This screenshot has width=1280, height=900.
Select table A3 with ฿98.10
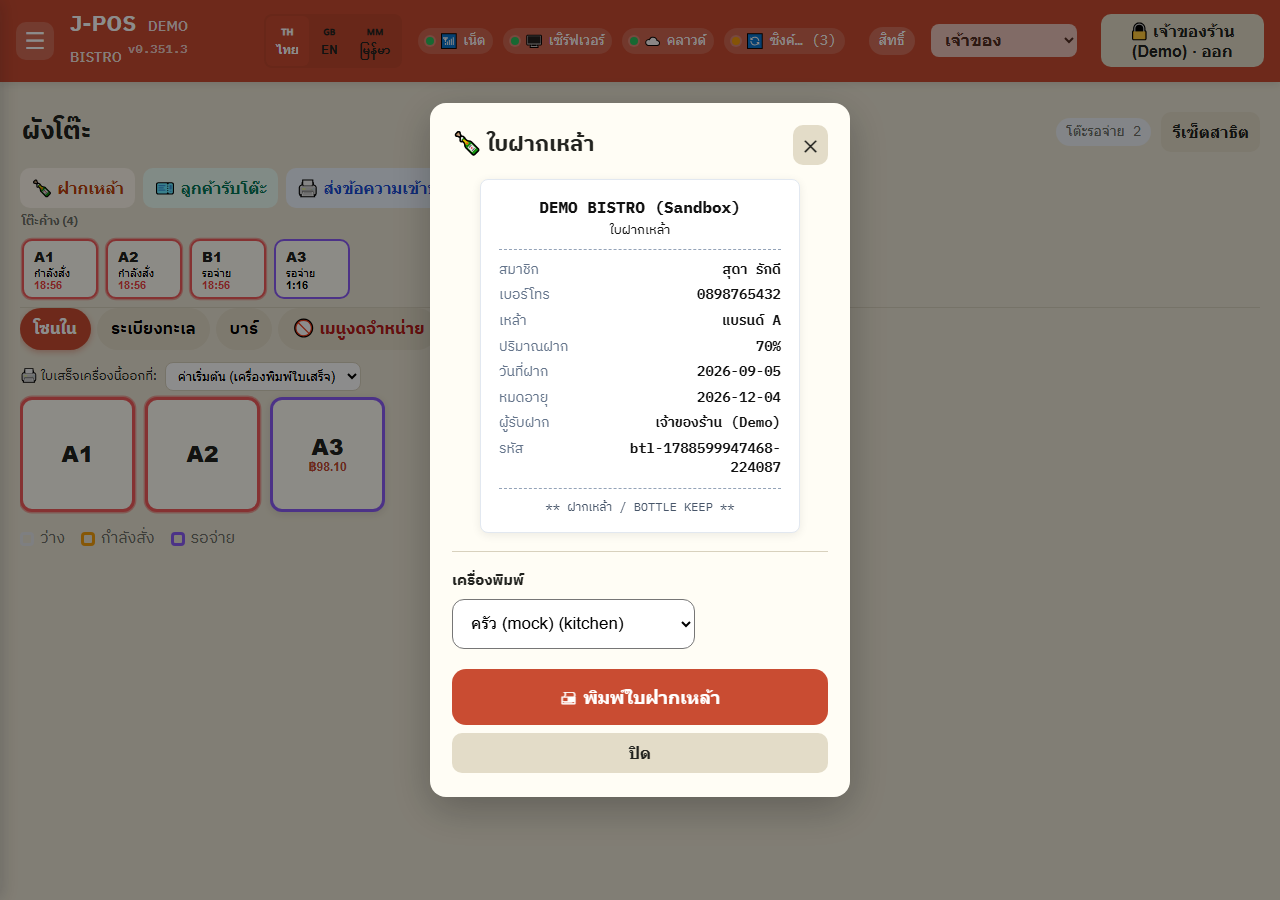(x=327, y=454)
